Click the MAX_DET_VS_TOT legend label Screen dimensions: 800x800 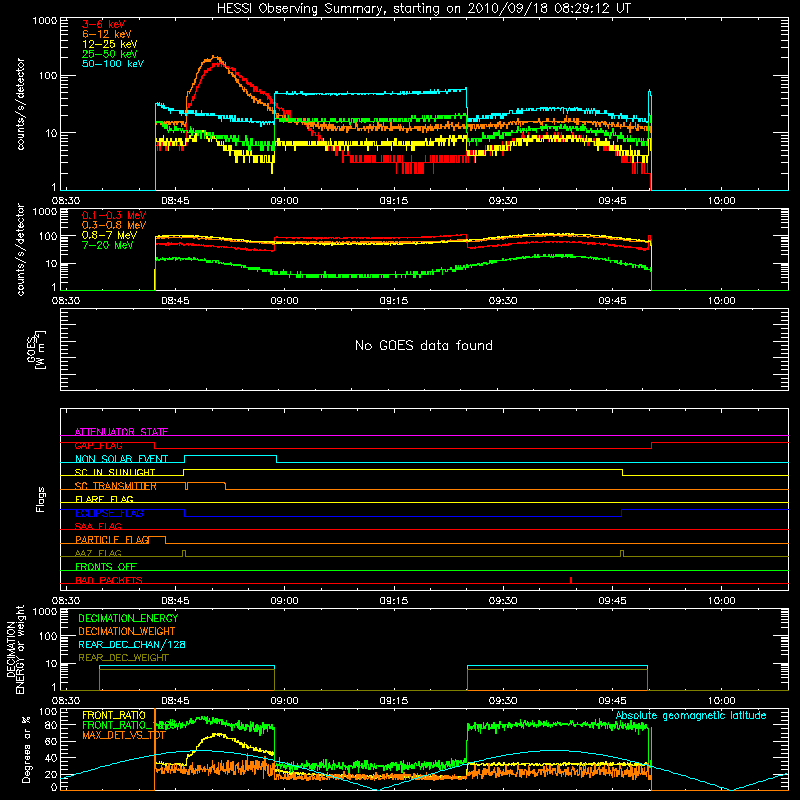click(124, 735)
